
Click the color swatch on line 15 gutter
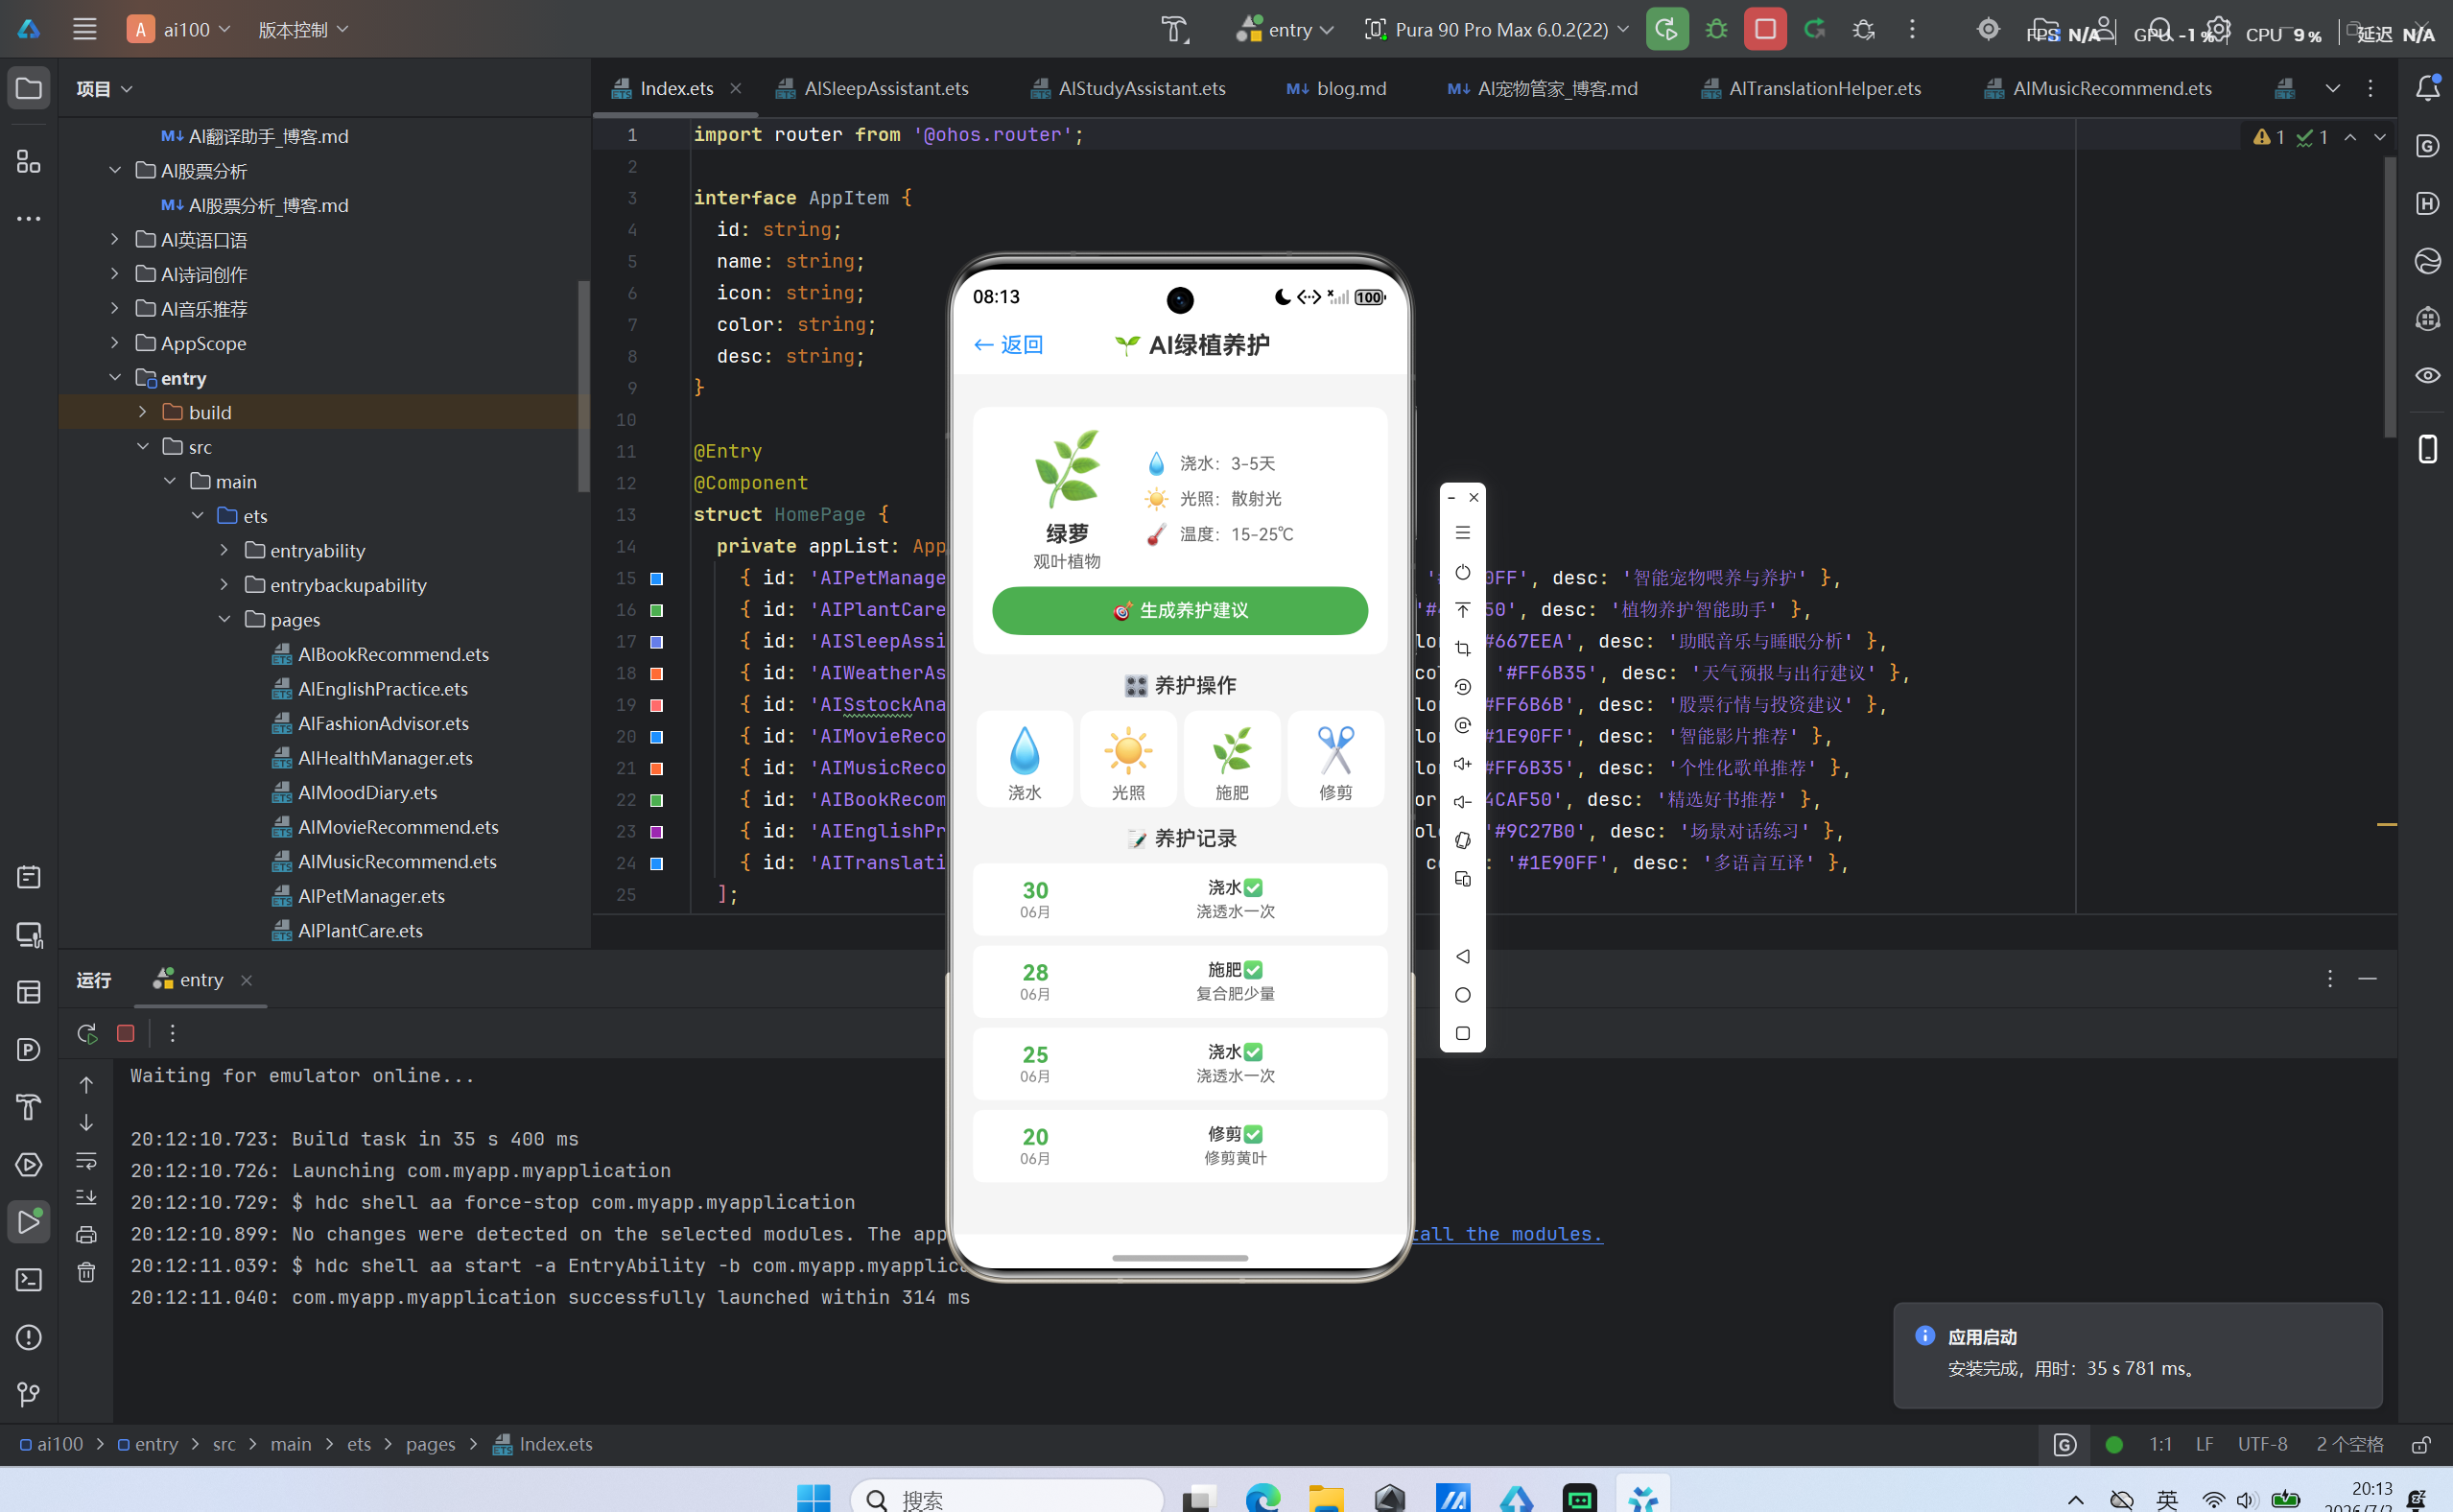click(x=657, y=578)
